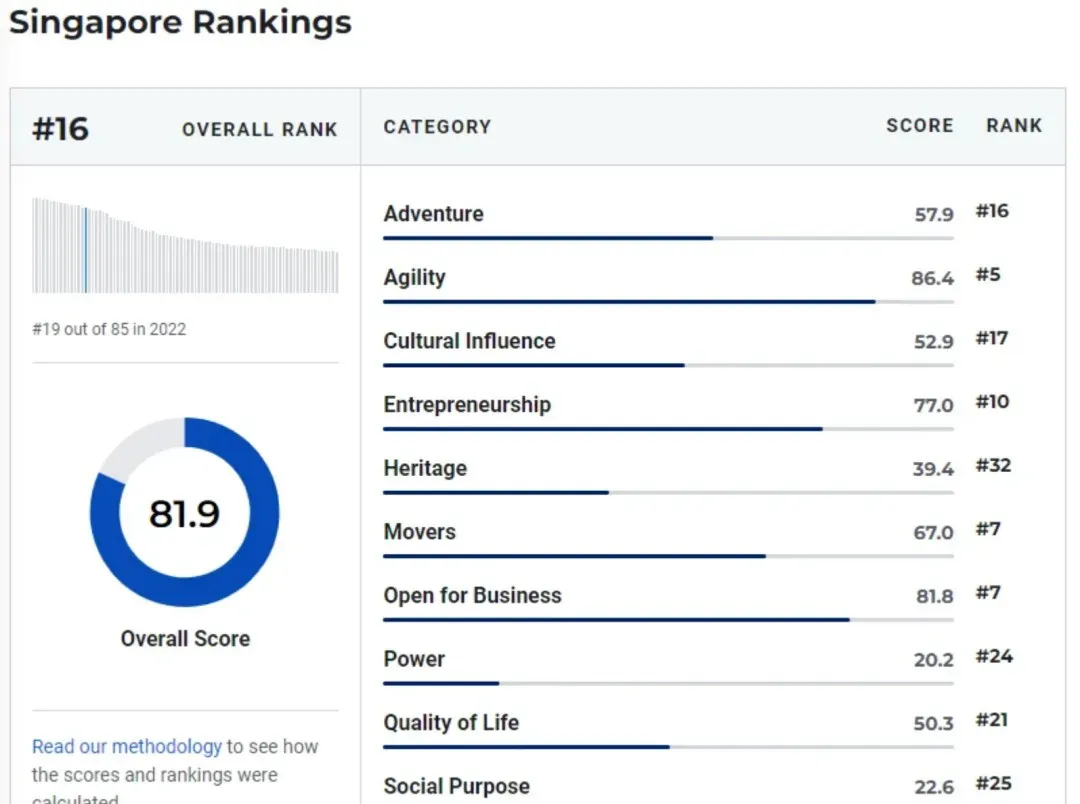The height and width of the screenshot is (804, 1080).
Task: Click the RANK column header
Action: click(x=1014, y=125)
